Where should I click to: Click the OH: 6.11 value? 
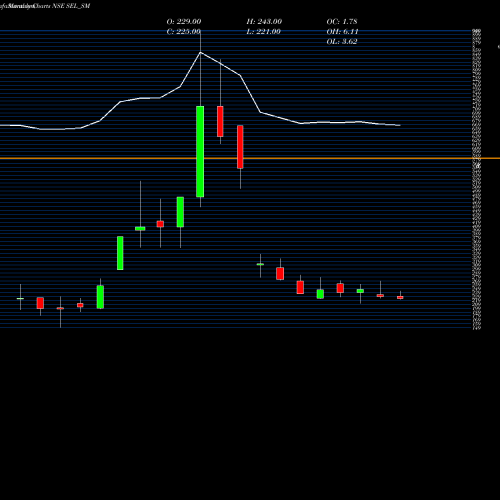pos(342,31)
